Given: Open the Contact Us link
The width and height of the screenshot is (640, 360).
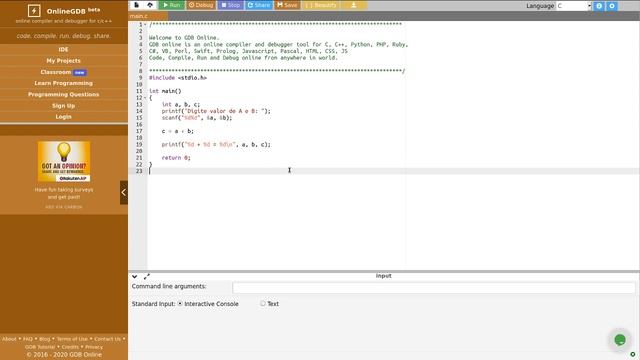Looking at the screenshot, I should [x=107, y=339].
